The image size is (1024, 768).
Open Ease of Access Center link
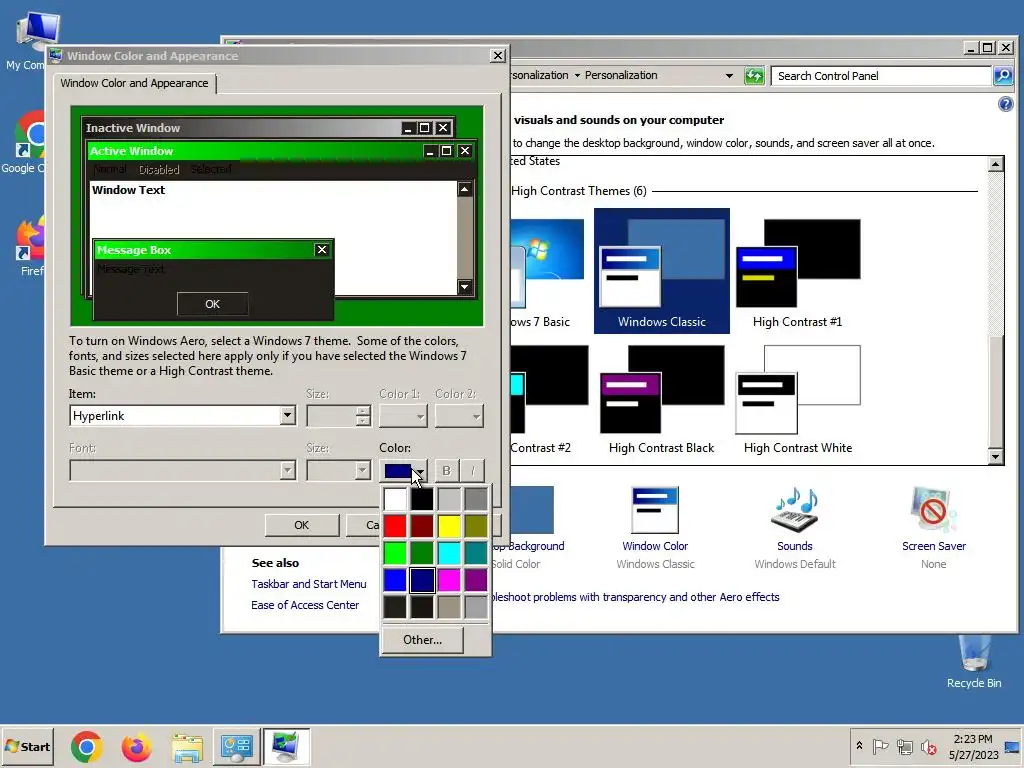click(x=305, y=605)
